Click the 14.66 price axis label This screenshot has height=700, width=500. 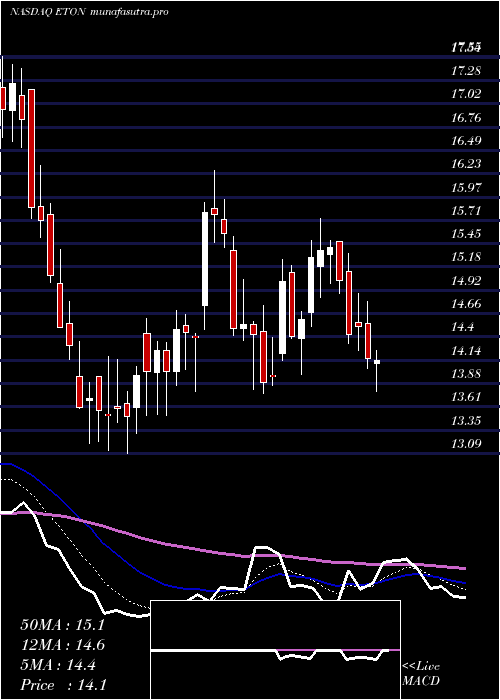click(466, 304)
